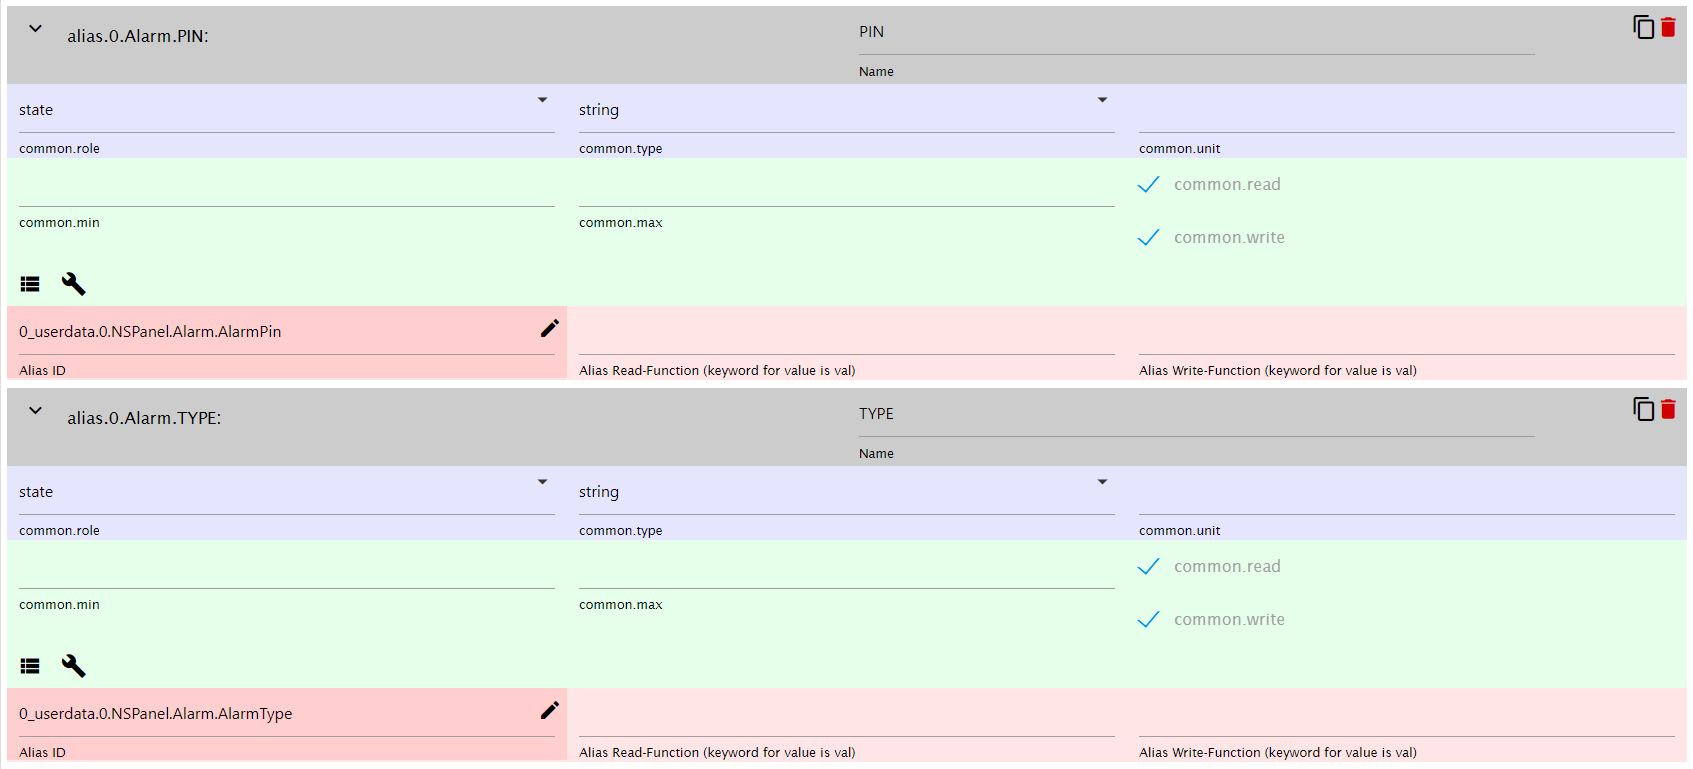Delete the alias.0.Alarm.TYPE entry
The width and height of the screenshot is (1693, 769).
(x=1668, y=409)
